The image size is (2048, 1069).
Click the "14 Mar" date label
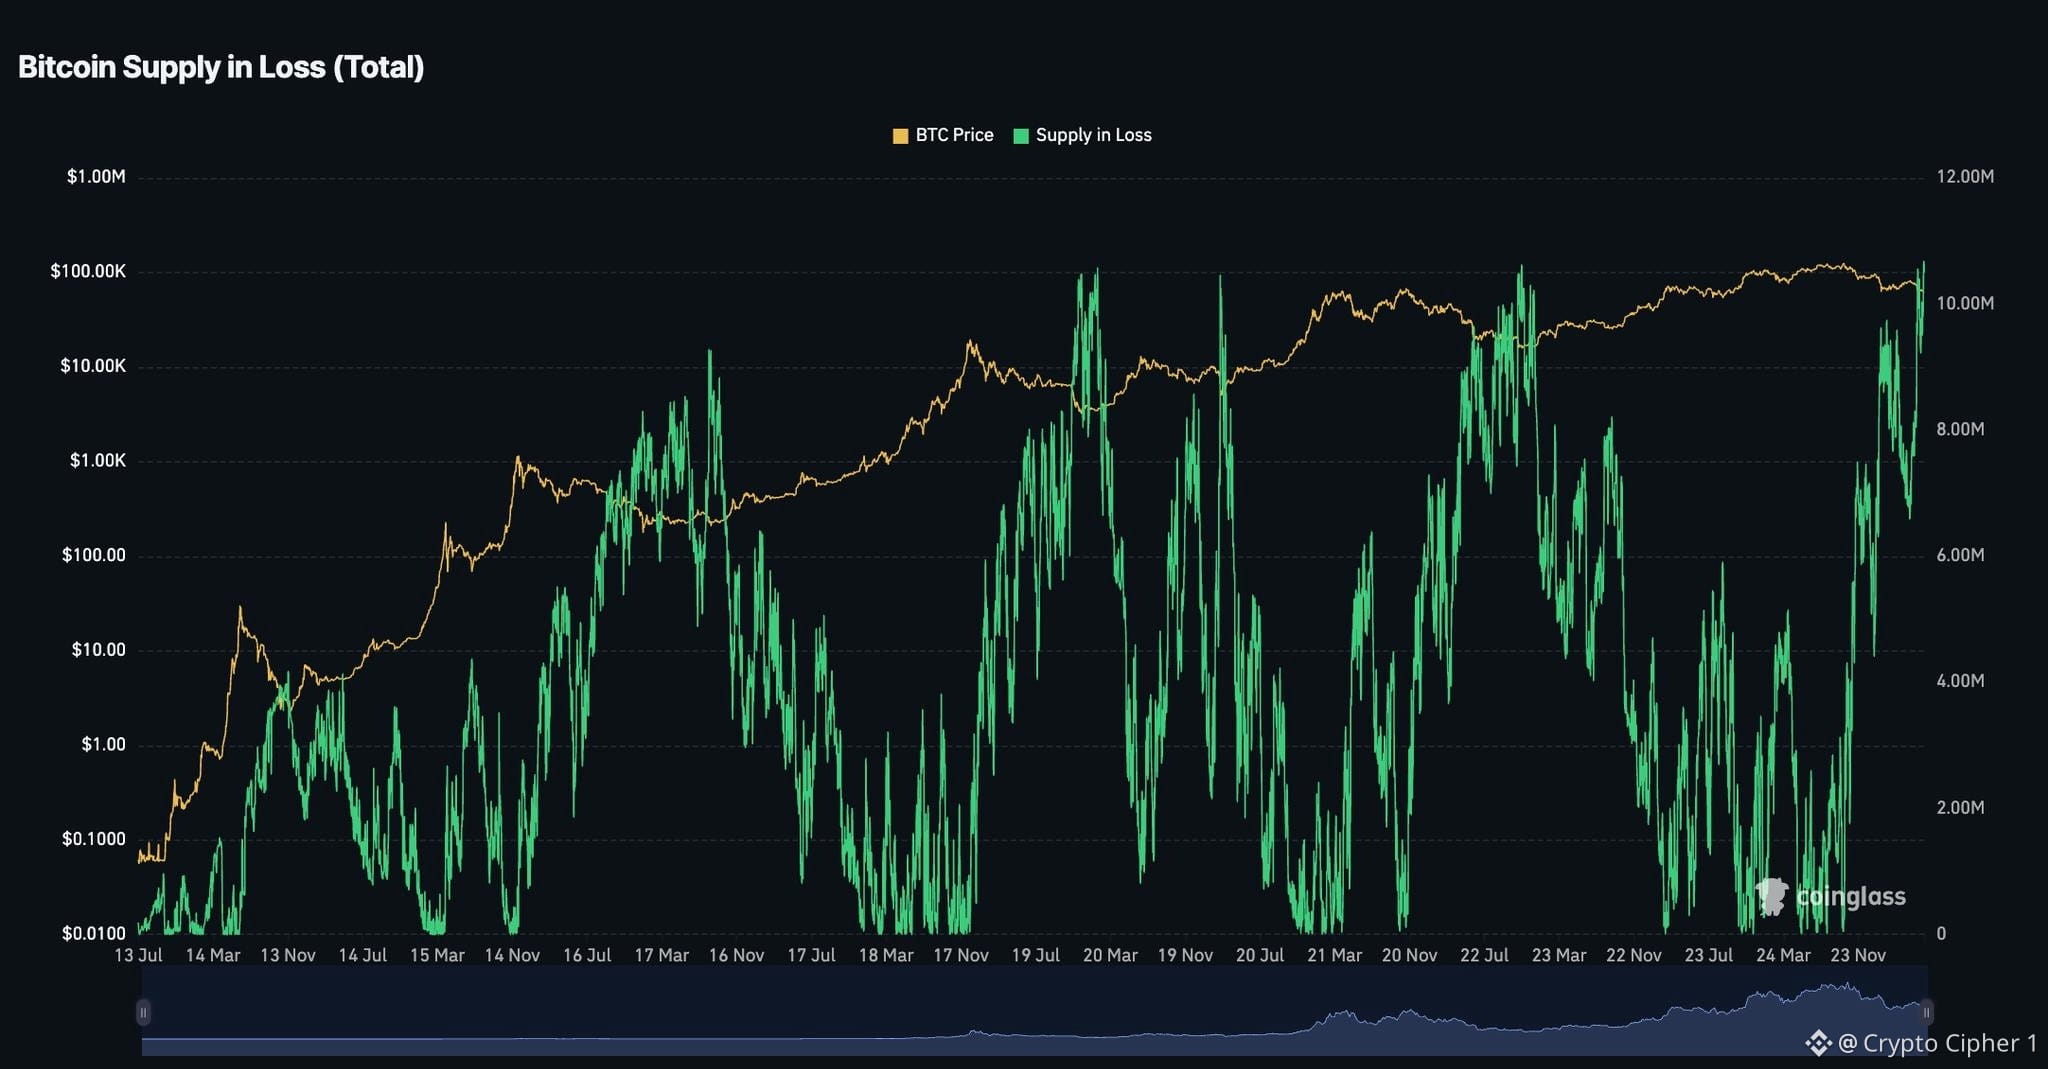pos(213,955)
